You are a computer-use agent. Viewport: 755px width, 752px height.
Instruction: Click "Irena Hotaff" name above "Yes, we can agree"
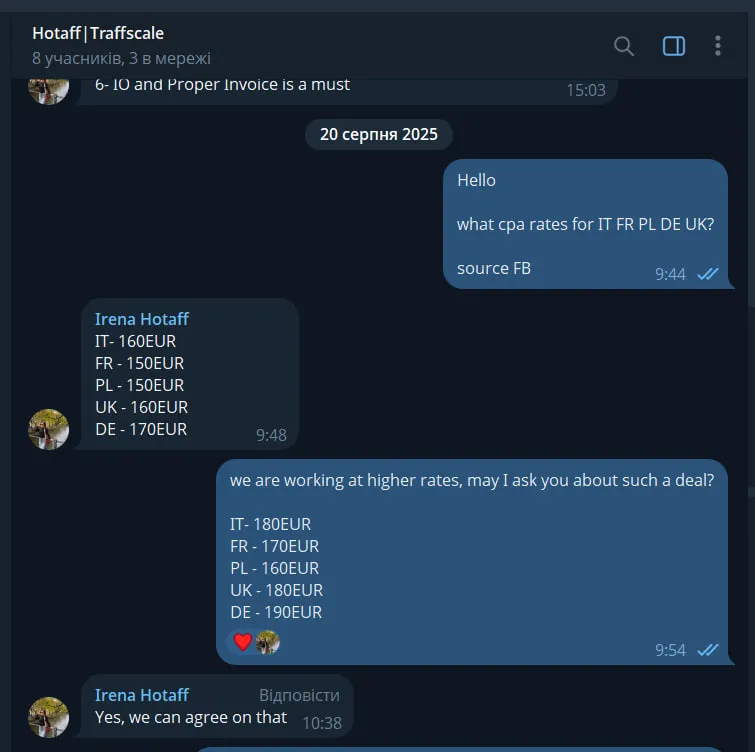[141, 695]
